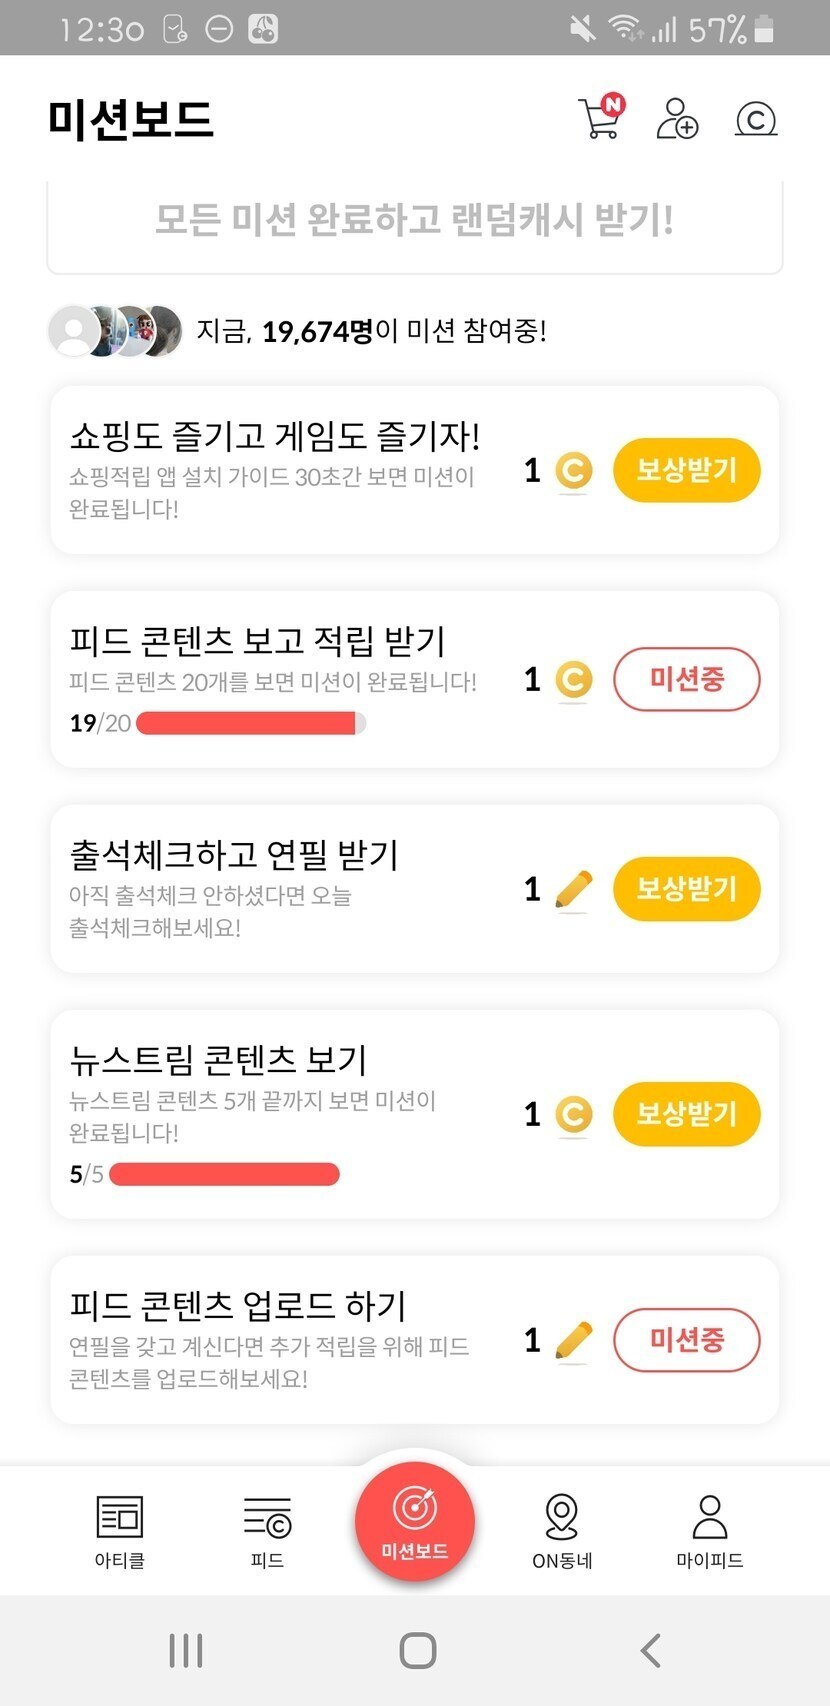
Task: Claim pencil reward for 출석체크 mission
Action: [x=686, y=889]
